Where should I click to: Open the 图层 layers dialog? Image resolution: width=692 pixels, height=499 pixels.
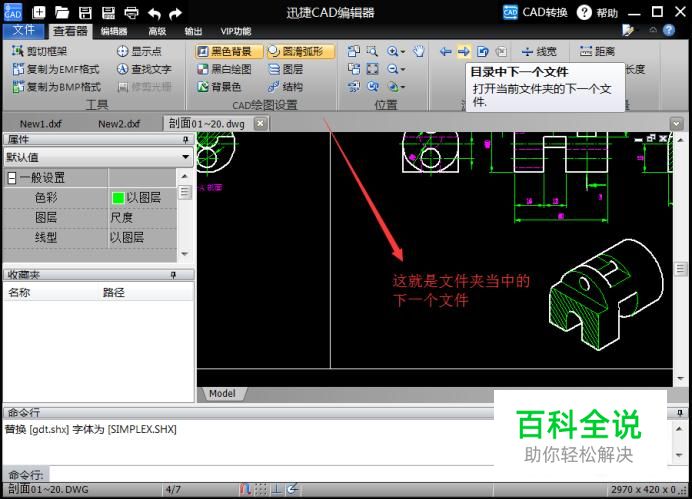pos(286,69)
